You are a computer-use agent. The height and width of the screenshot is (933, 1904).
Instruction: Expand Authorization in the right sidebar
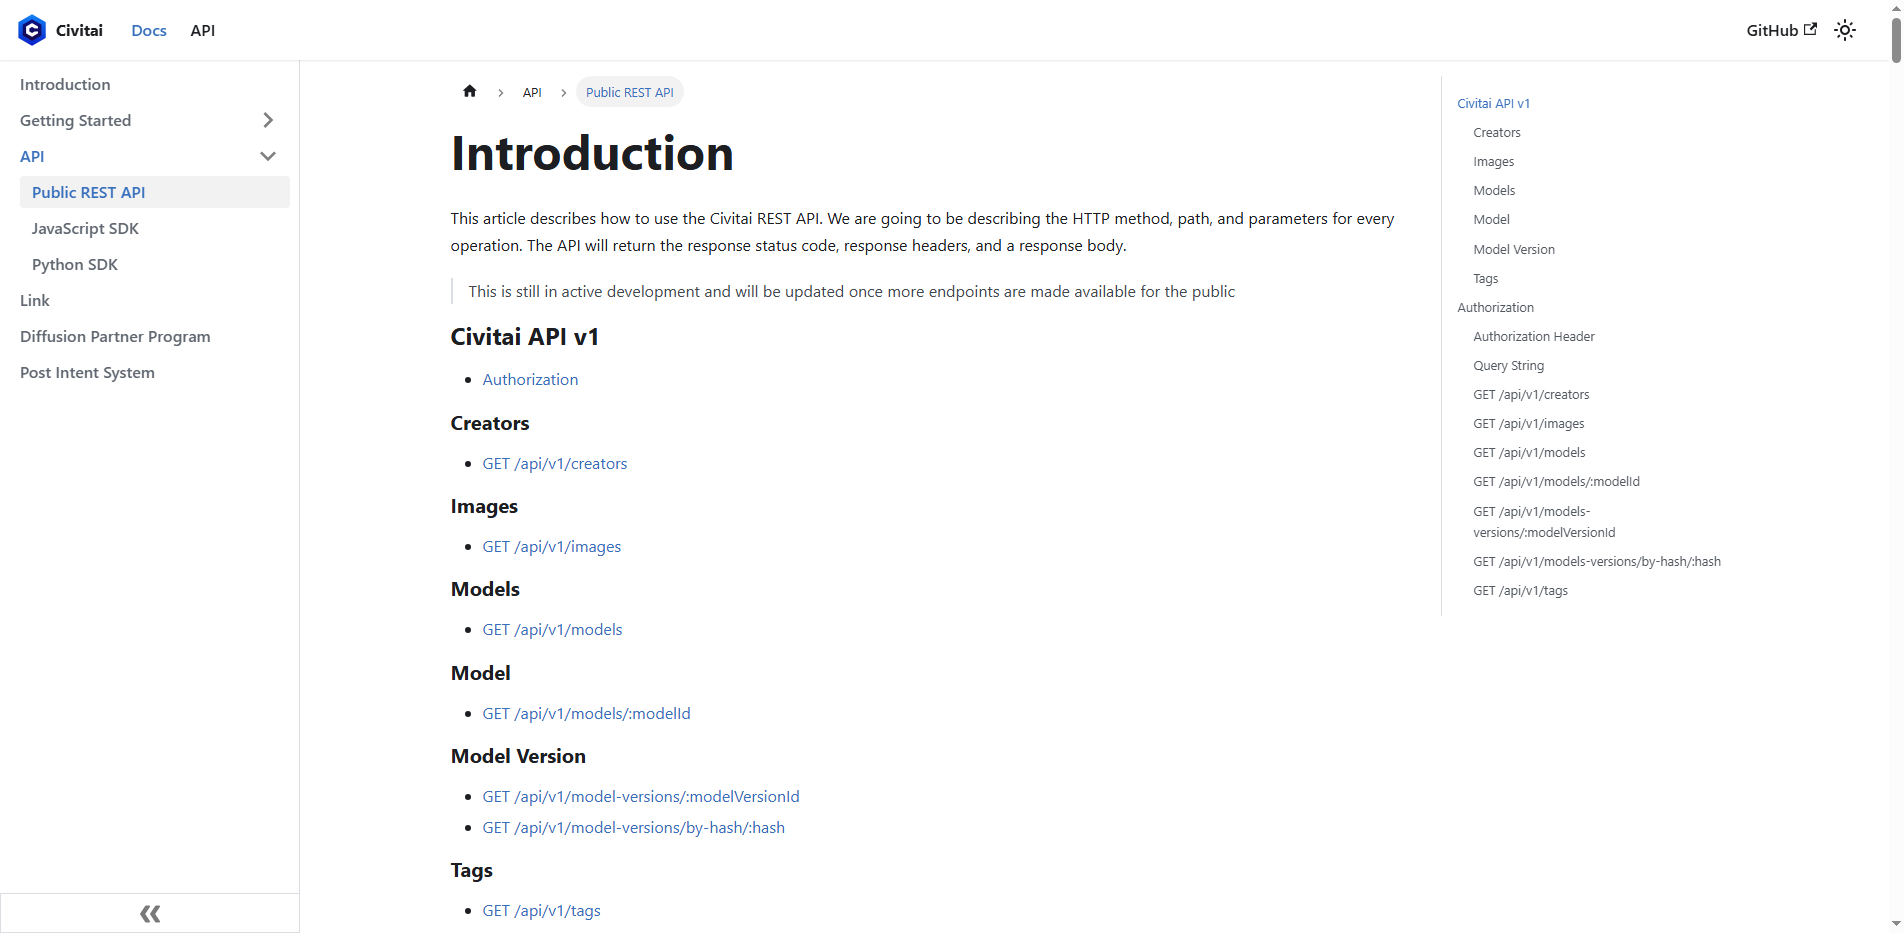(x=1495, y=307)
